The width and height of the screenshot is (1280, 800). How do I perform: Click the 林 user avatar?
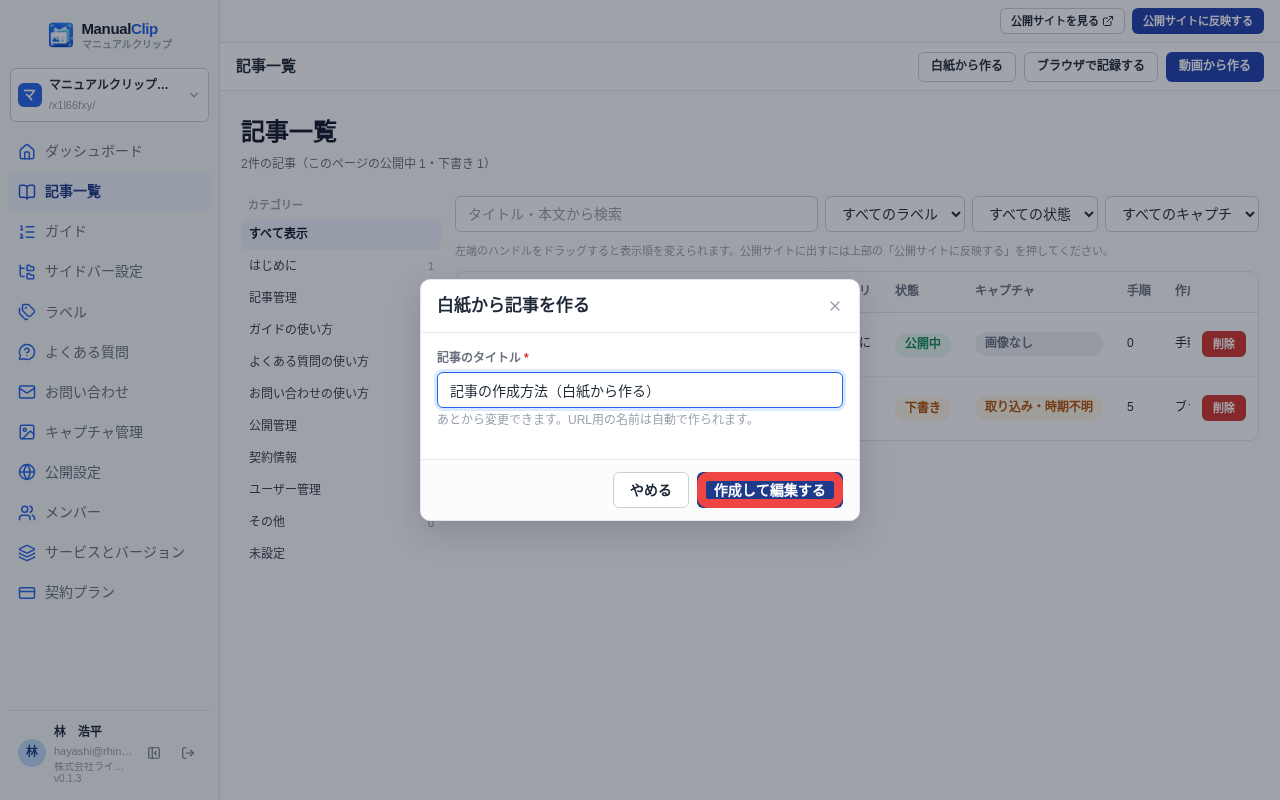32,752
